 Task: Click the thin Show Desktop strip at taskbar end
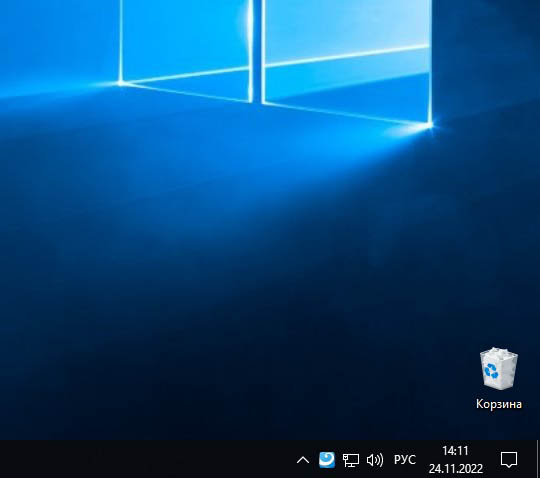[538, 459]
